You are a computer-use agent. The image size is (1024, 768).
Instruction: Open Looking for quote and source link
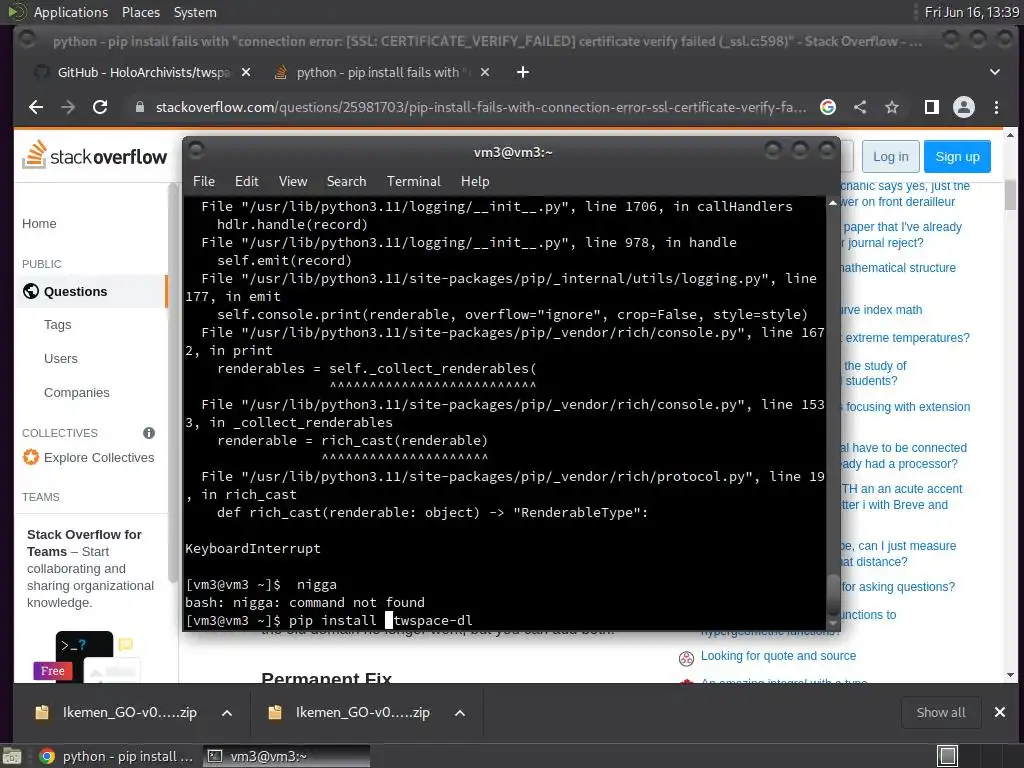pyautogui.click(x=778, y=656)
